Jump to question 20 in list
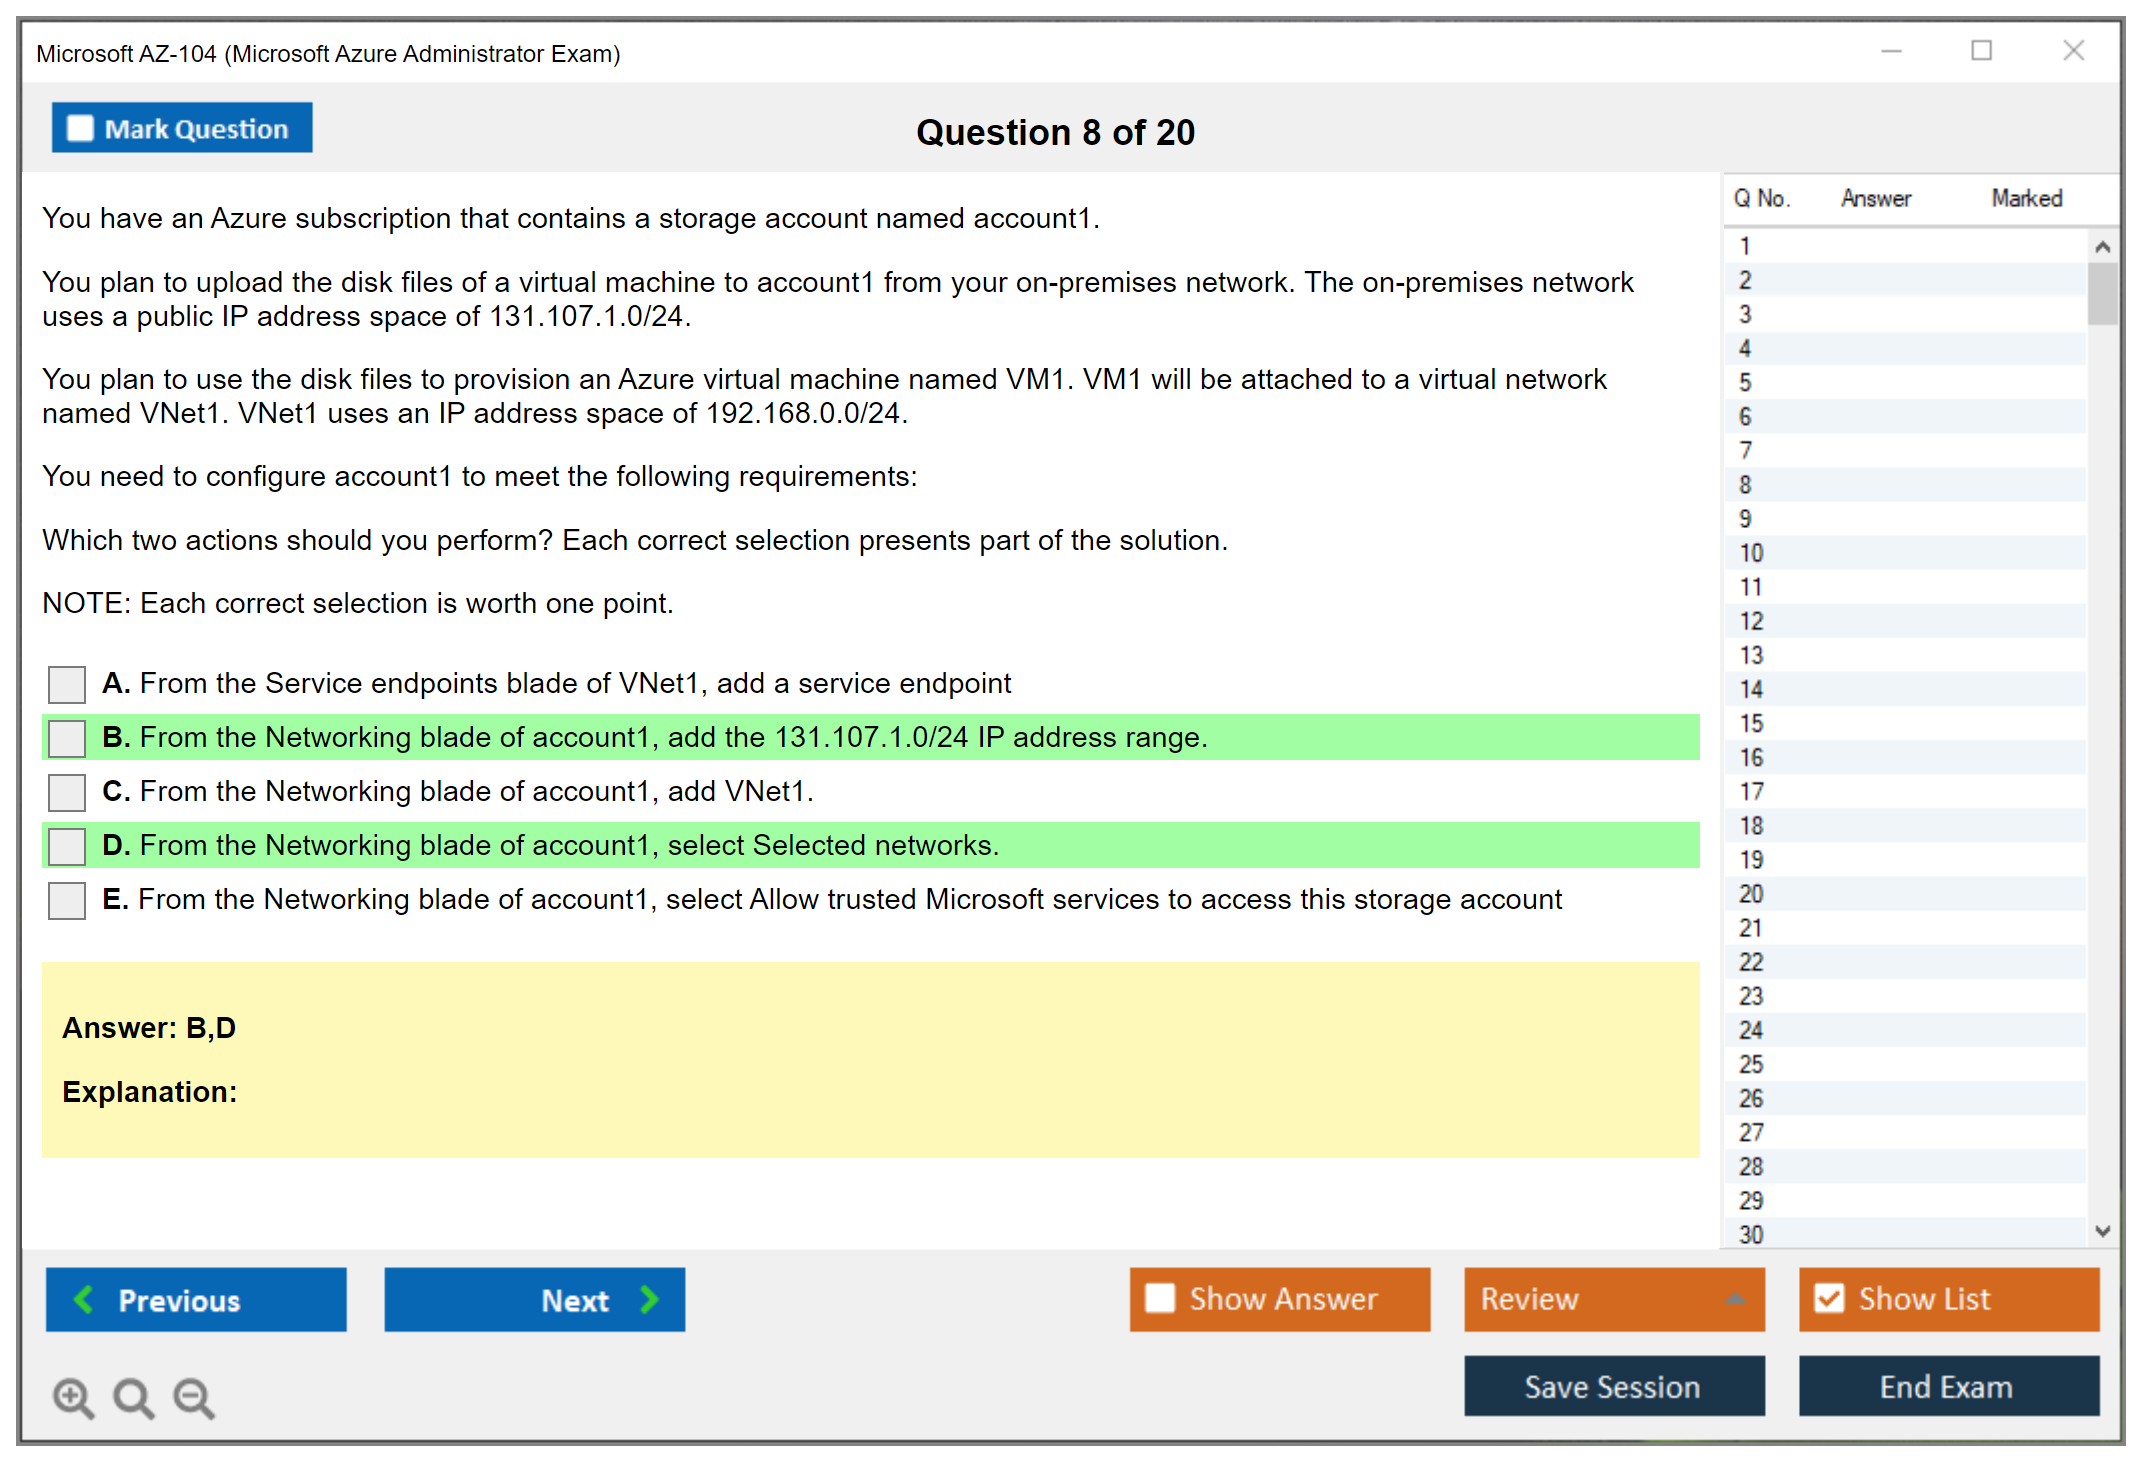 pyautogui.click(x=1751, y=894)
